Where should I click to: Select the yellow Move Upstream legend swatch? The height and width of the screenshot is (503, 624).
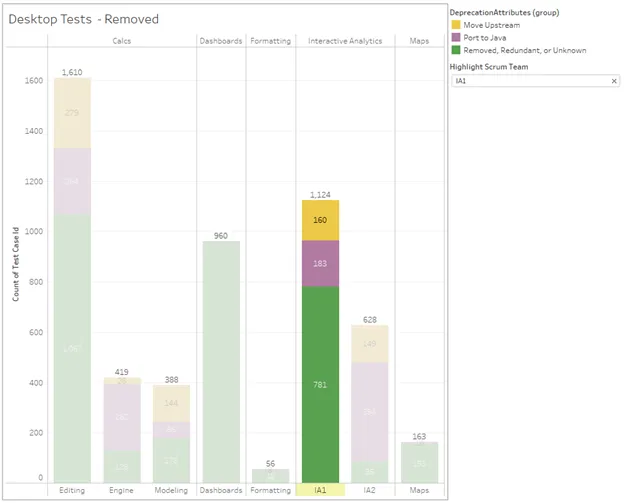pyautogui.click(x=455, y=24)
